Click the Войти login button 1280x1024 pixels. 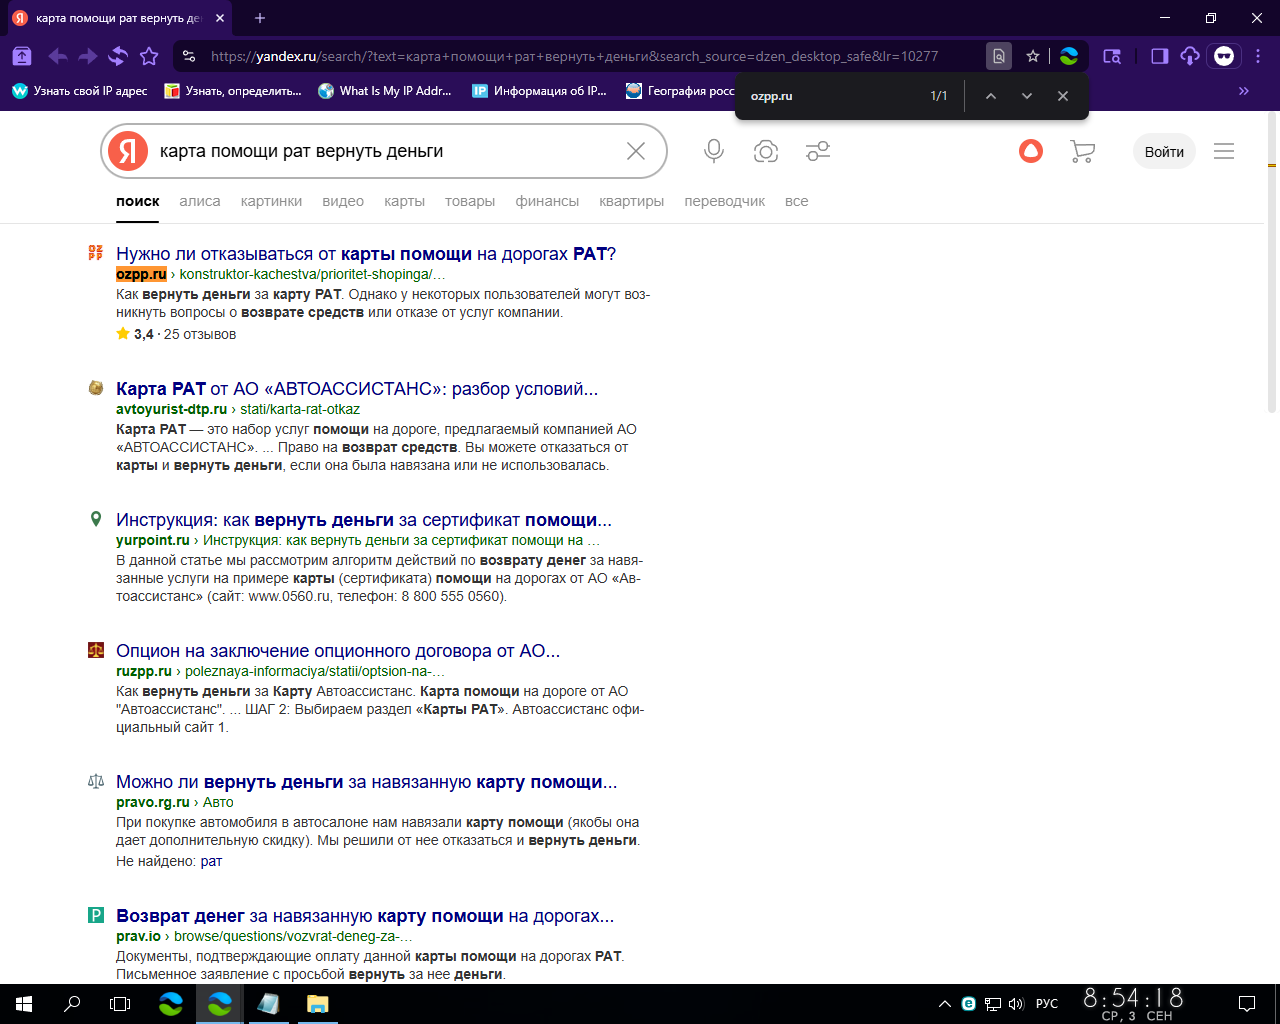point(1164,151)
